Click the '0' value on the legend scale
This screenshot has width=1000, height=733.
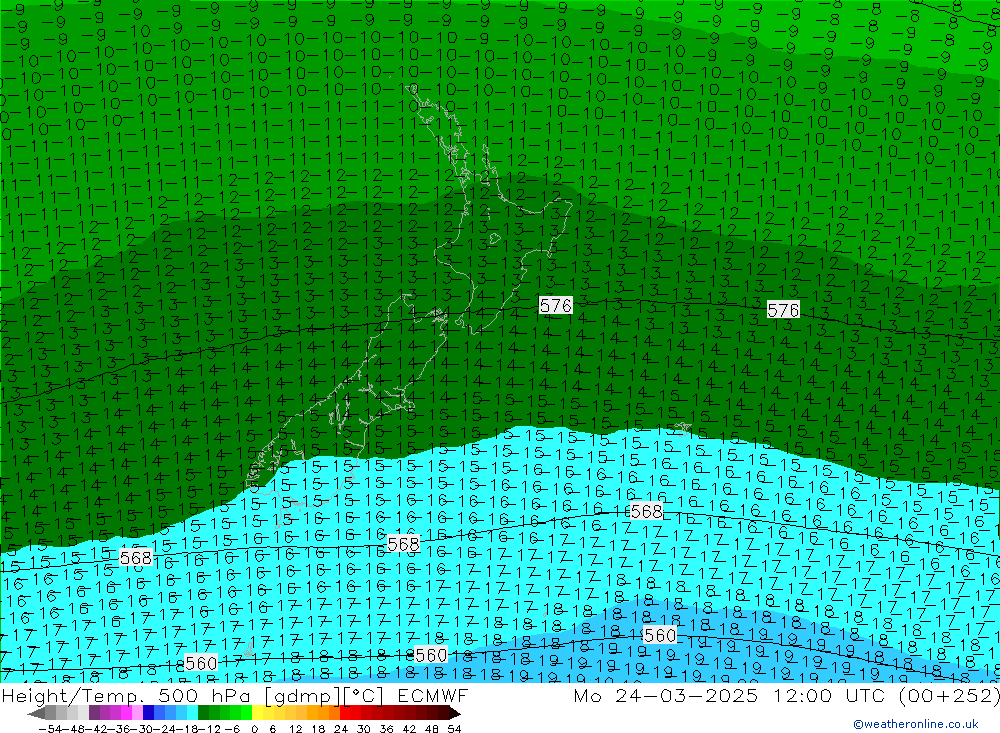click(x=254, y=729)
